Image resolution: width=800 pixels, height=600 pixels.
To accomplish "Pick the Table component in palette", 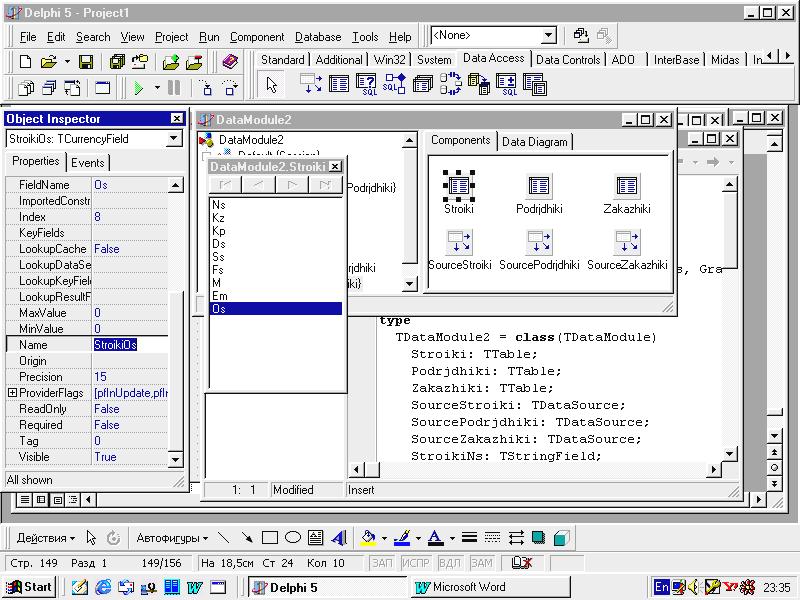I will pos(339,84).
